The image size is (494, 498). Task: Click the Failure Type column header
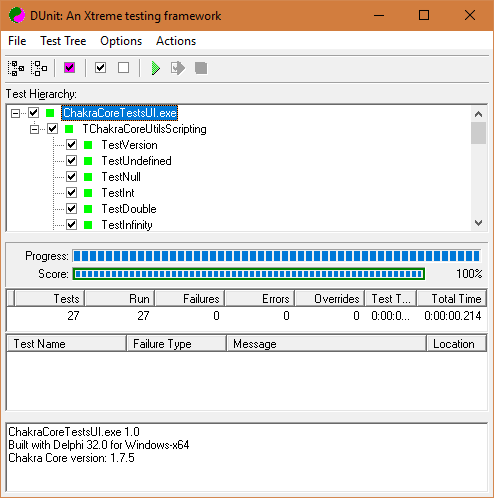pyautogui.click(x=176, y=344)
